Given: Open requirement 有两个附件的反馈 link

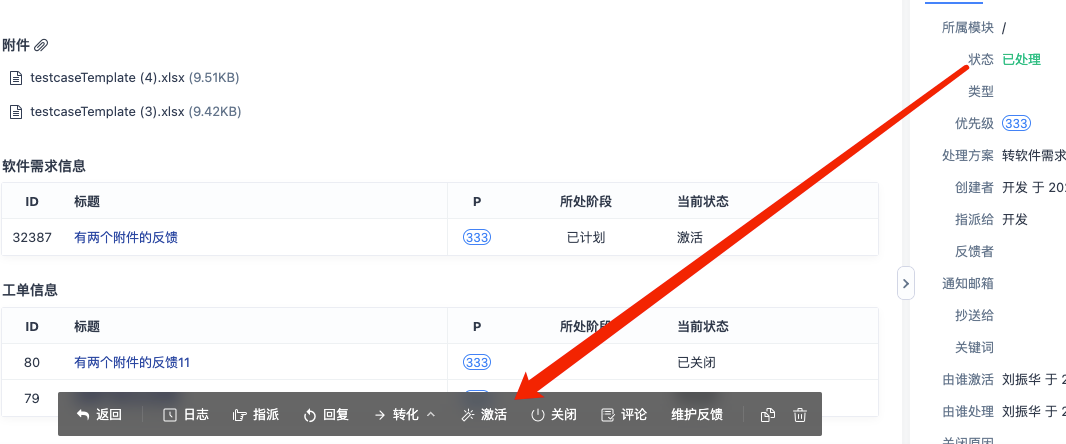Looking at the screenshot, I should (x=126, y=238).
